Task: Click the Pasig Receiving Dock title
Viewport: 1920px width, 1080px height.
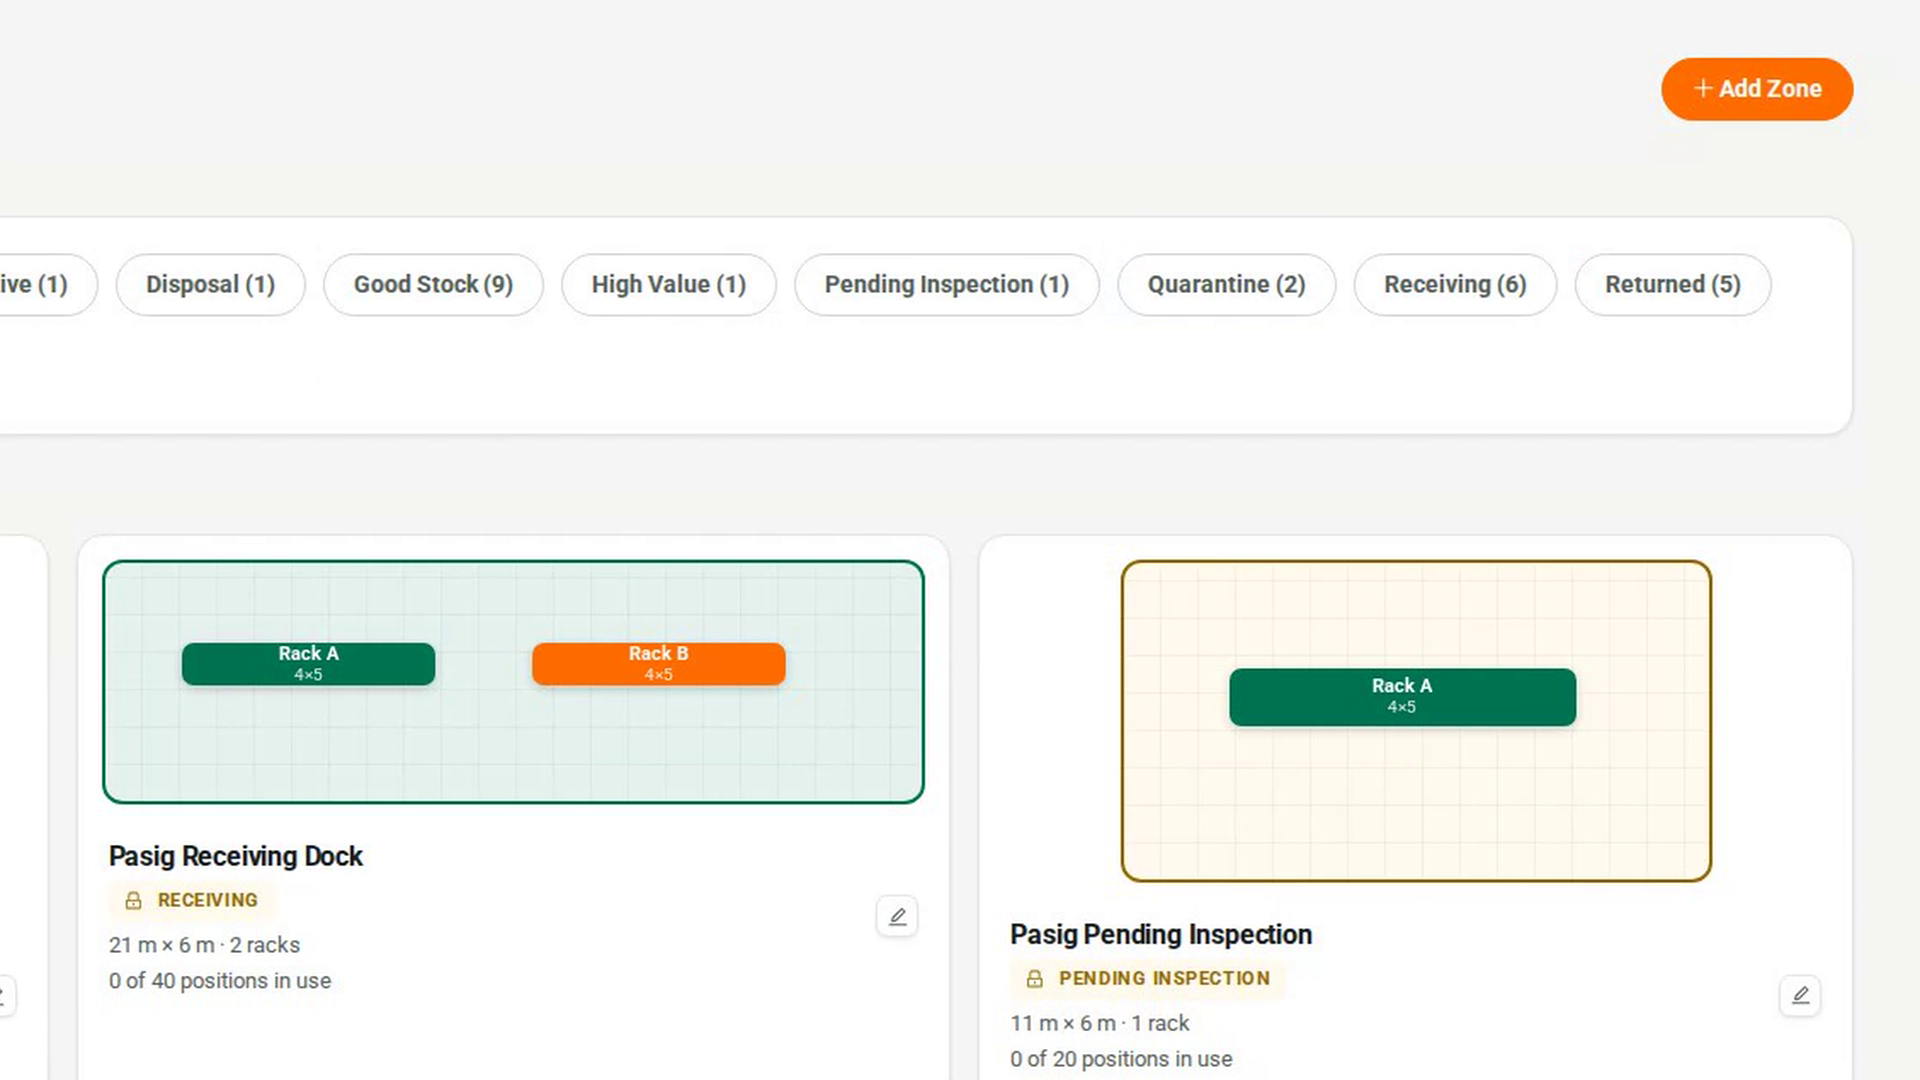Action: [236, 857]
